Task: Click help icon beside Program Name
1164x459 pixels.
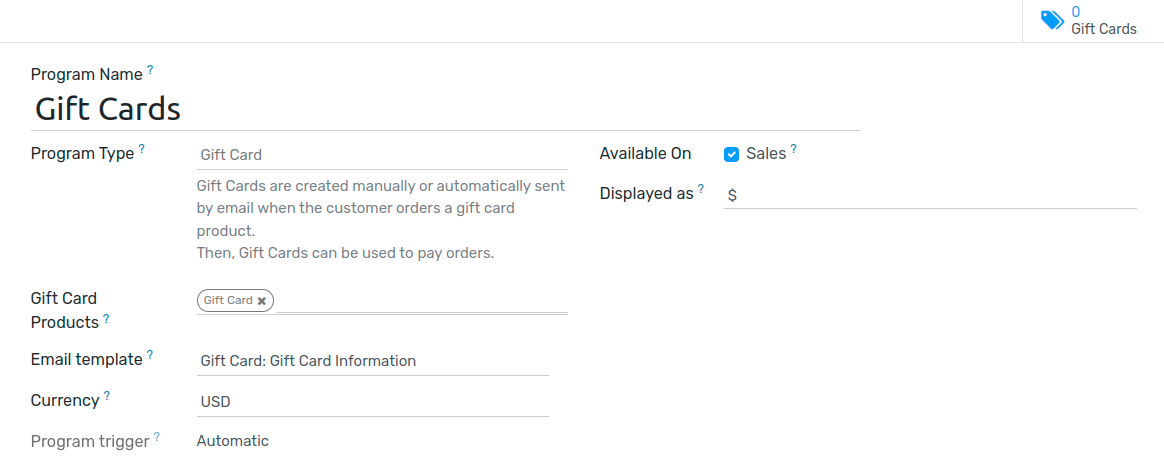Action: point(150,69)
